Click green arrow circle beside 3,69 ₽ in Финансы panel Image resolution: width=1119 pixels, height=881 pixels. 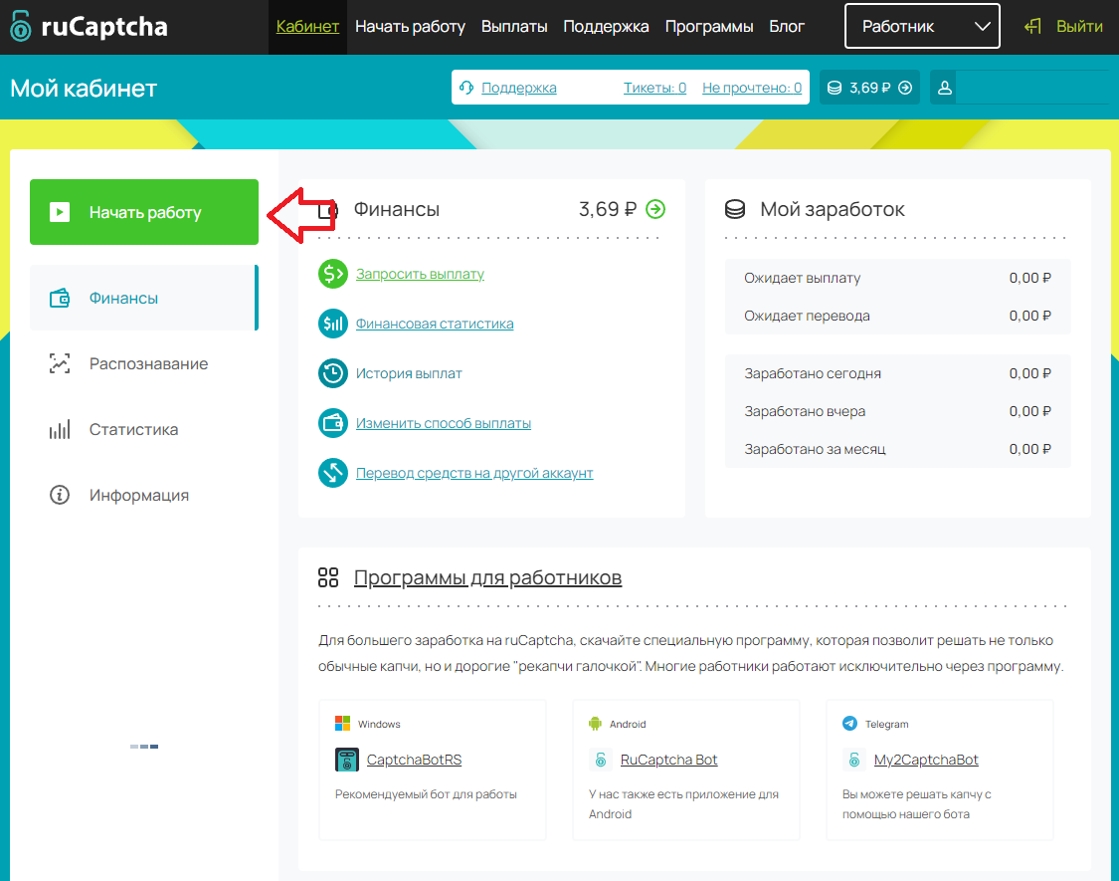tap(655, 209)
